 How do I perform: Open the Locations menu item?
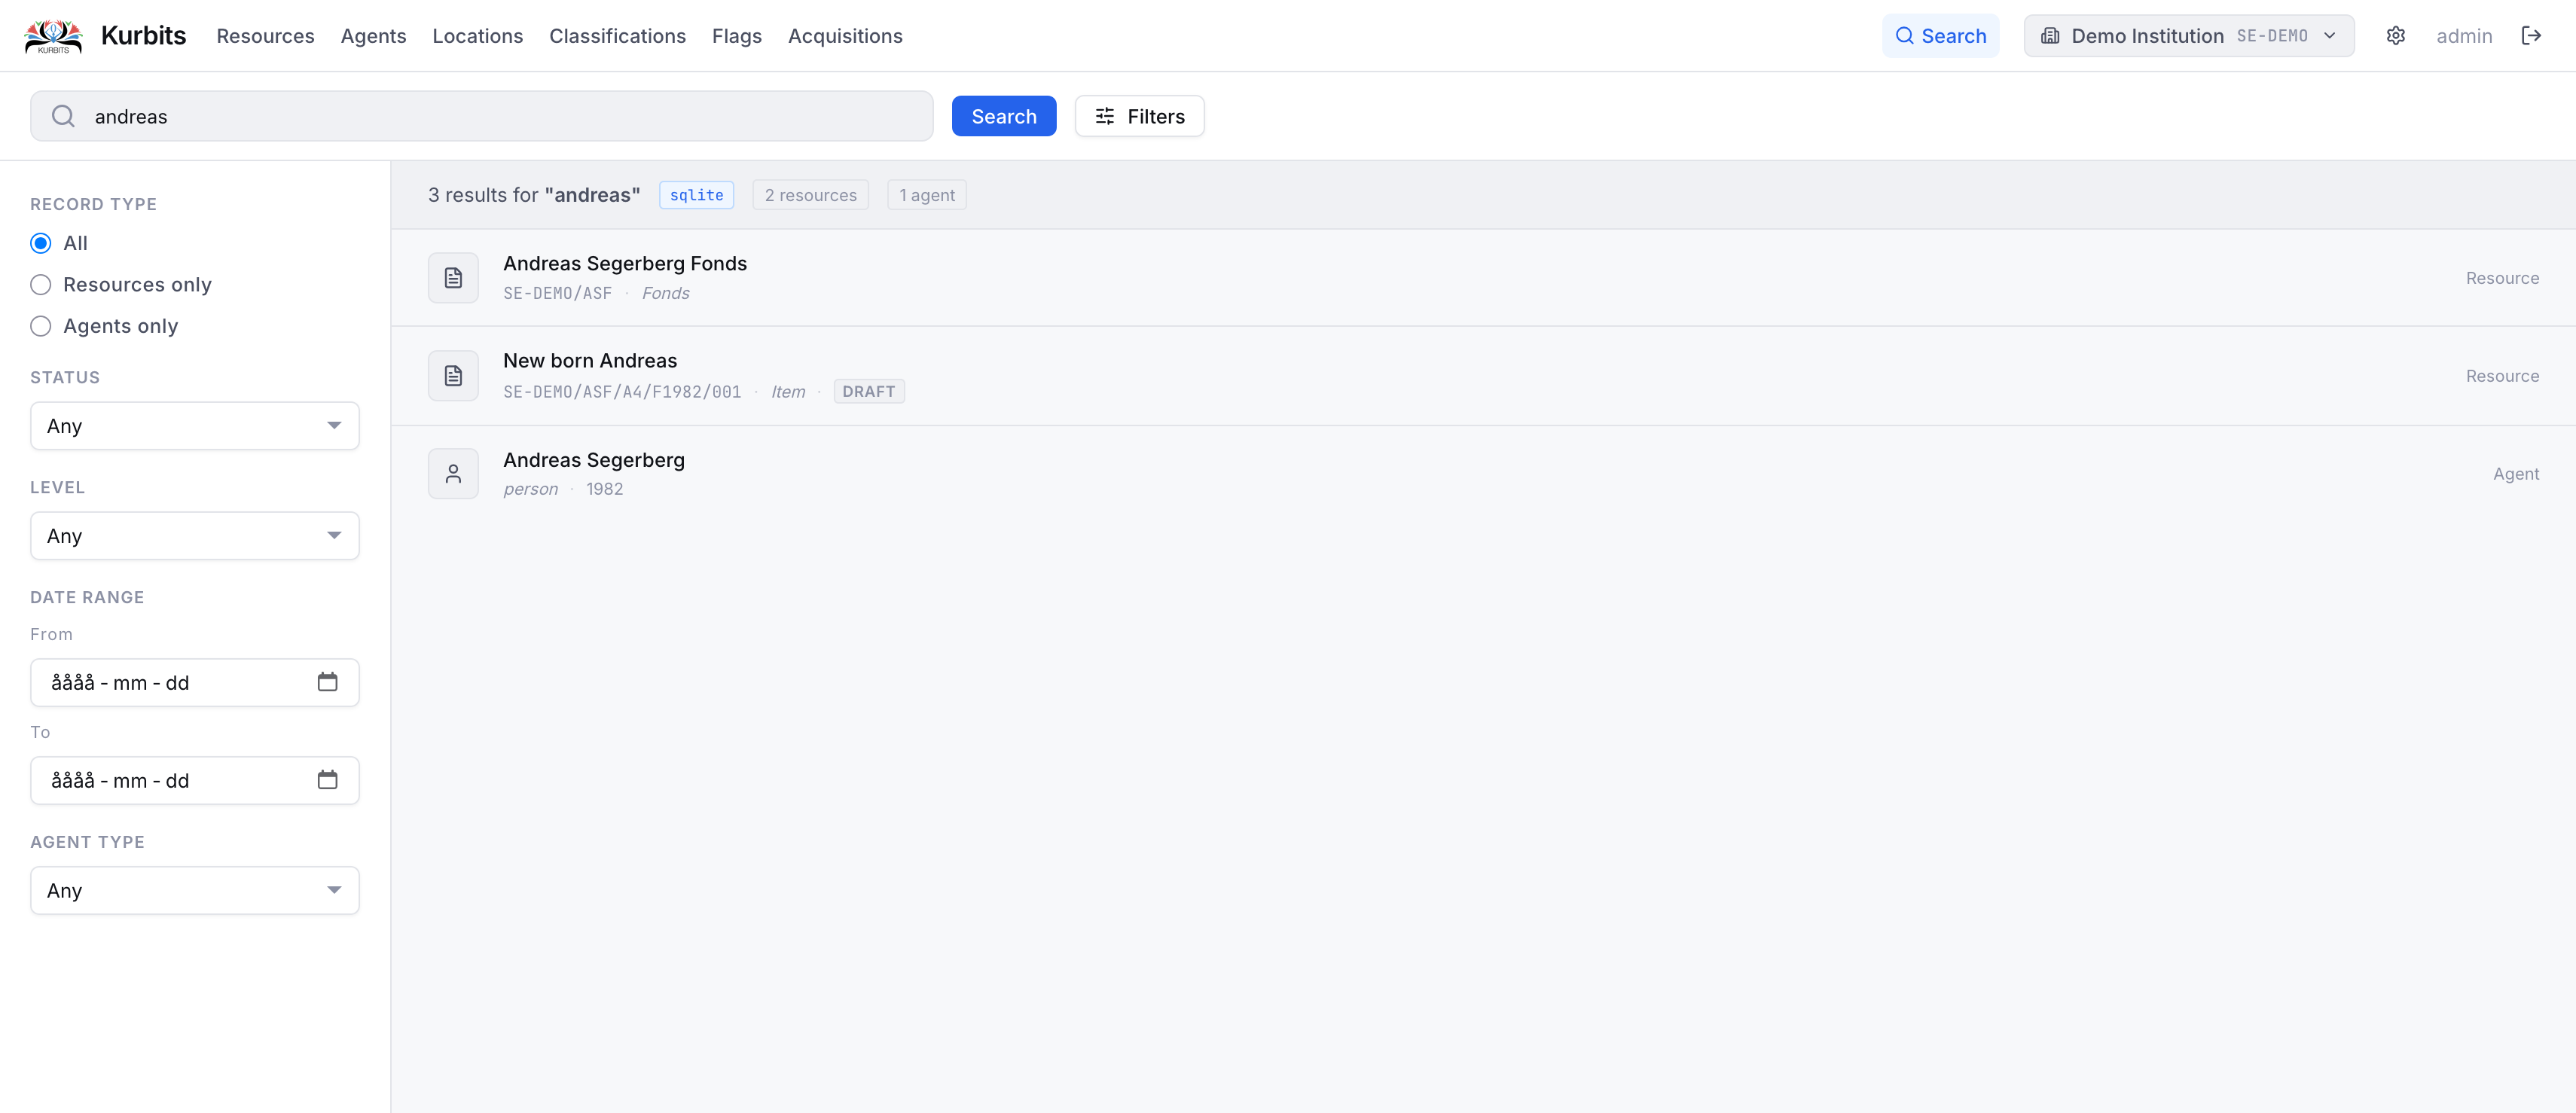(x=477, y=36)
